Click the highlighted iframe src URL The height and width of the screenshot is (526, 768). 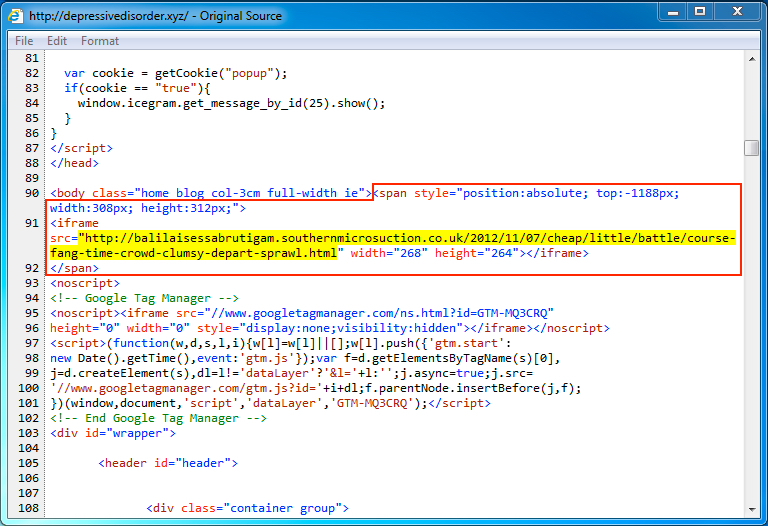coord(393,245)
